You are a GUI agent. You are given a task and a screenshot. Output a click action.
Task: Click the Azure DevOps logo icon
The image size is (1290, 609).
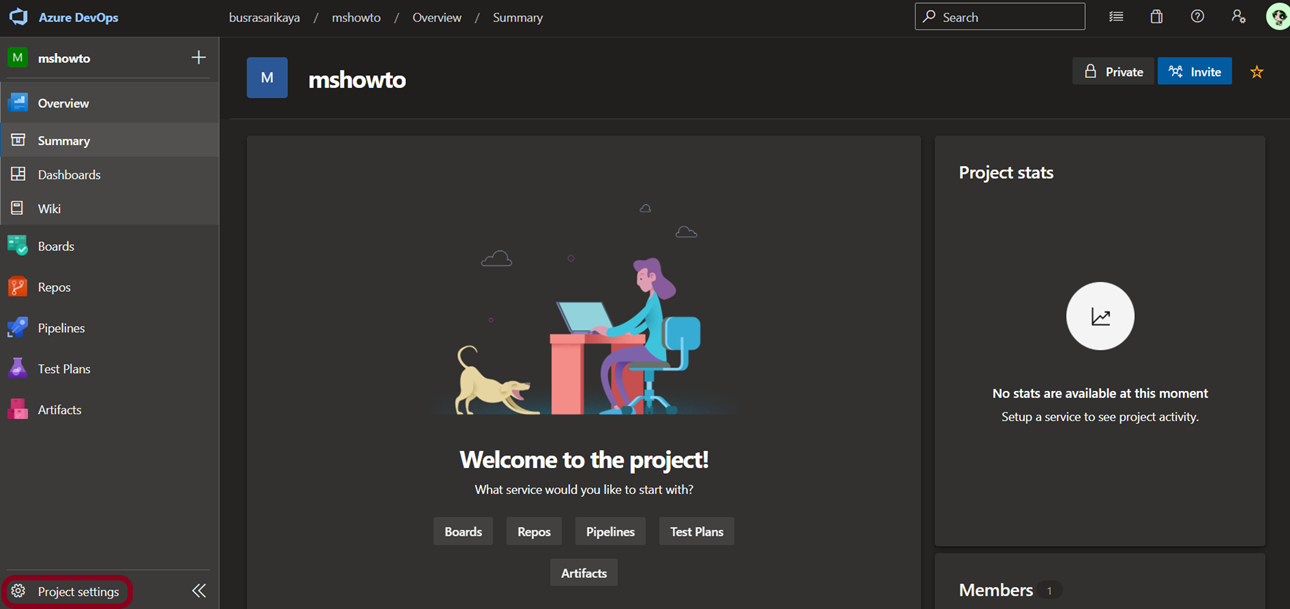[18, 17]
